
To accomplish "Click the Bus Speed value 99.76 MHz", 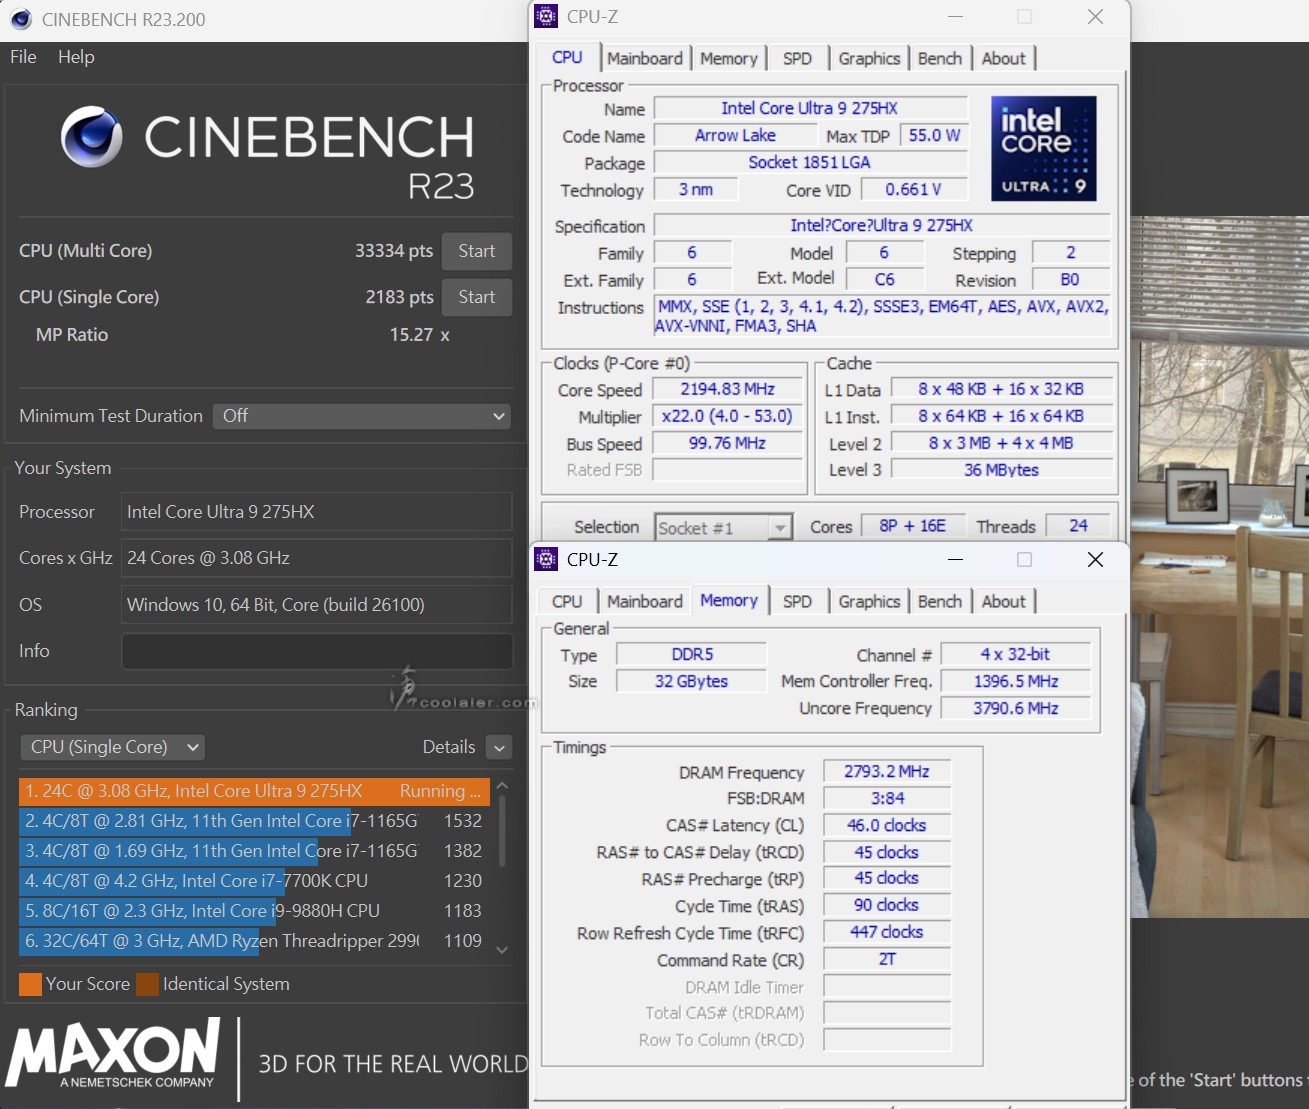I will (727, 443).
